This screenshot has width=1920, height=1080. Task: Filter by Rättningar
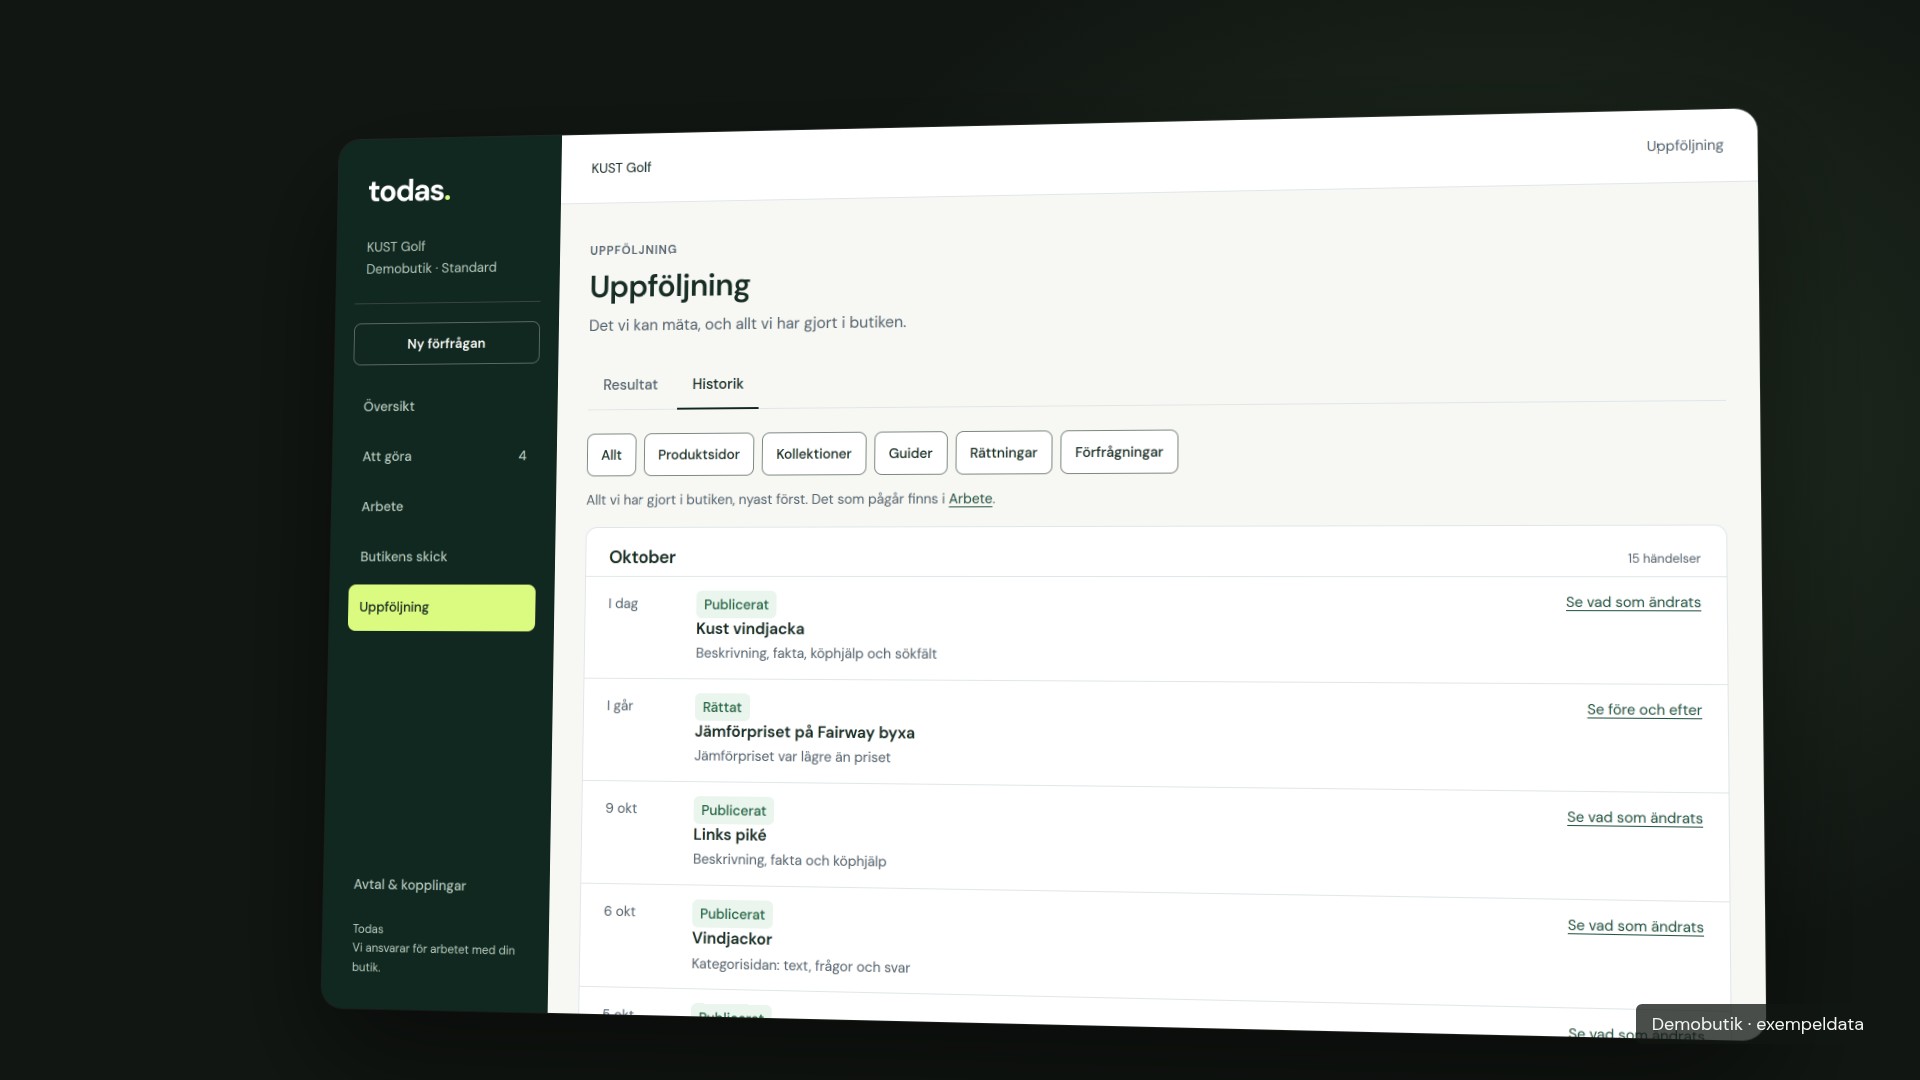1003,453
